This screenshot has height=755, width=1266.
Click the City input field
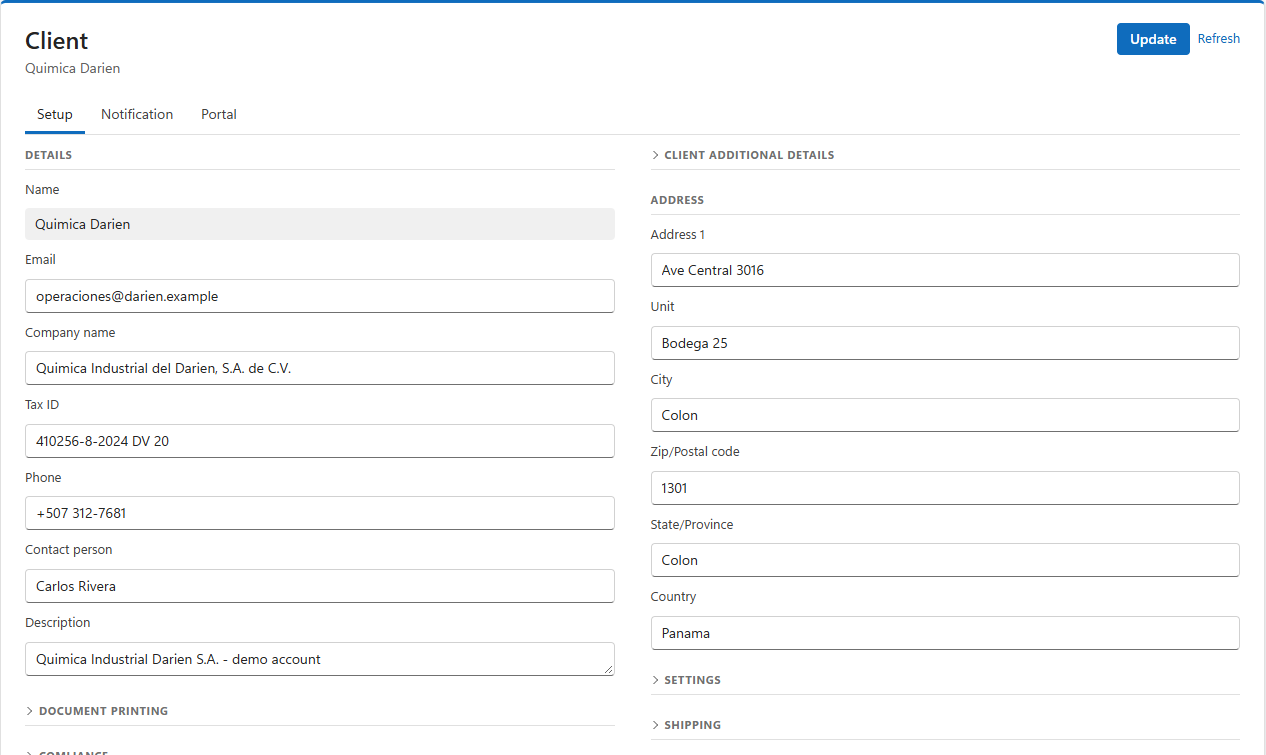(x=945, y=415)
